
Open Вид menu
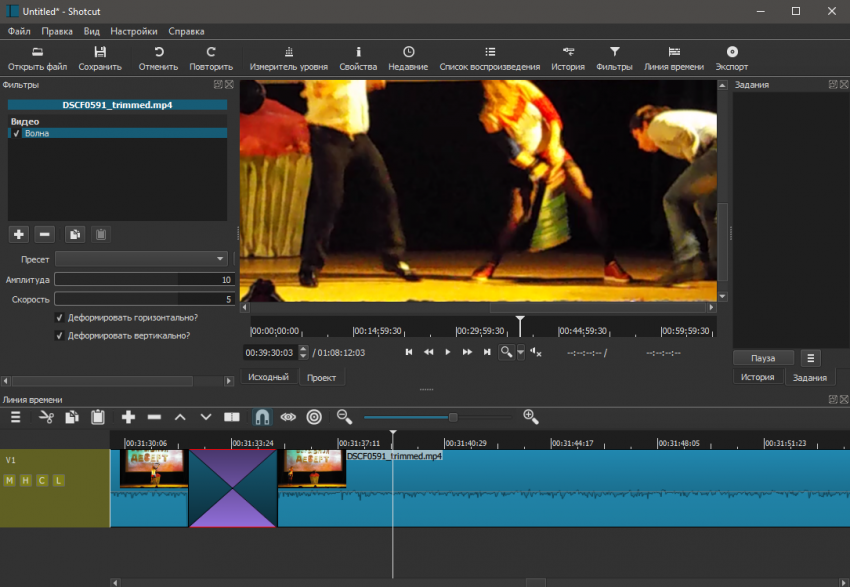92,31
